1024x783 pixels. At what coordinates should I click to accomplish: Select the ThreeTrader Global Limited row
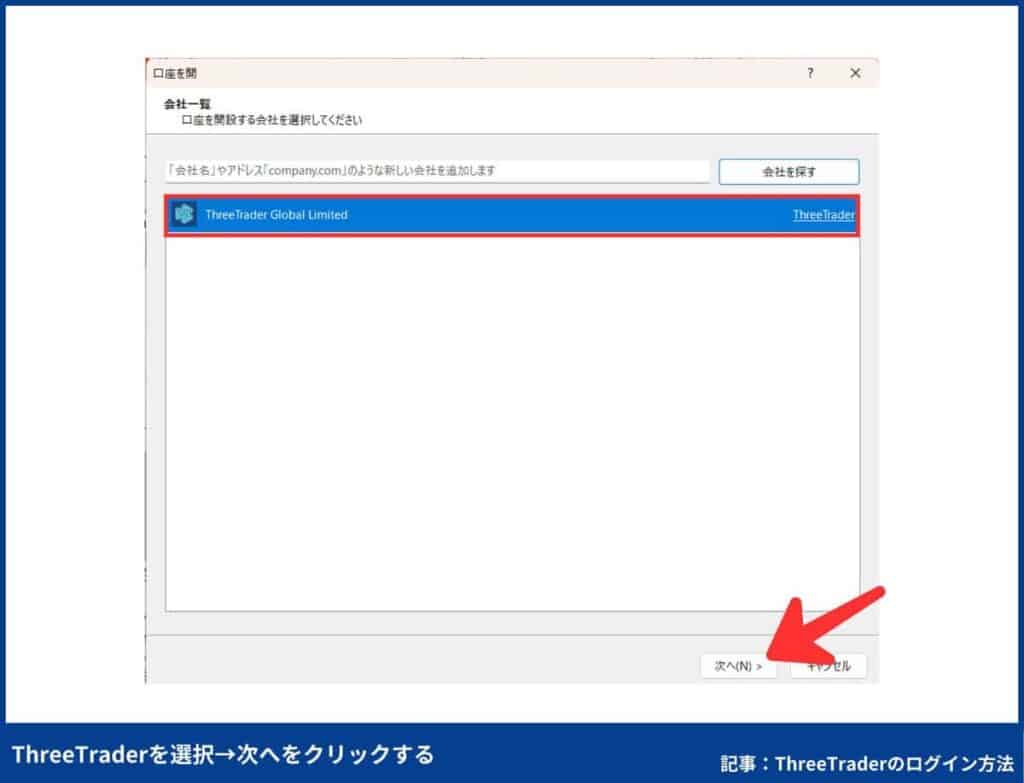coord(512,215)
